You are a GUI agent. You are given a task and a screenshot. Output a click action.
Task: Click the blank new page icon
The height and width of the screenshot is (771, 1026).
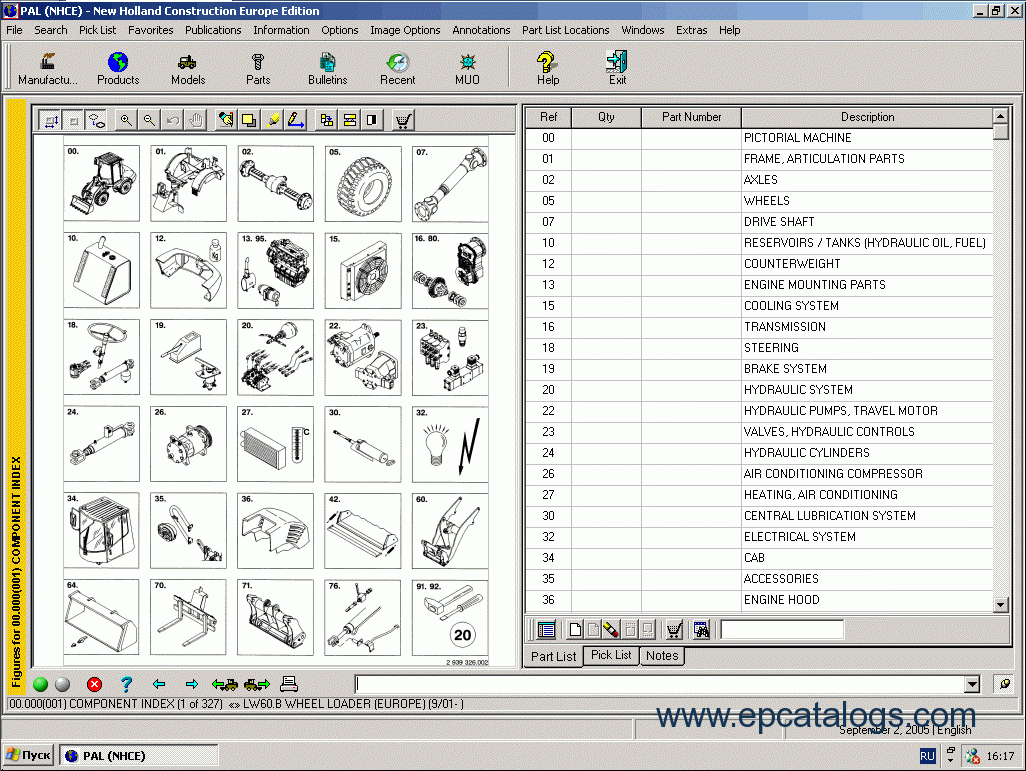pos(575,630)
